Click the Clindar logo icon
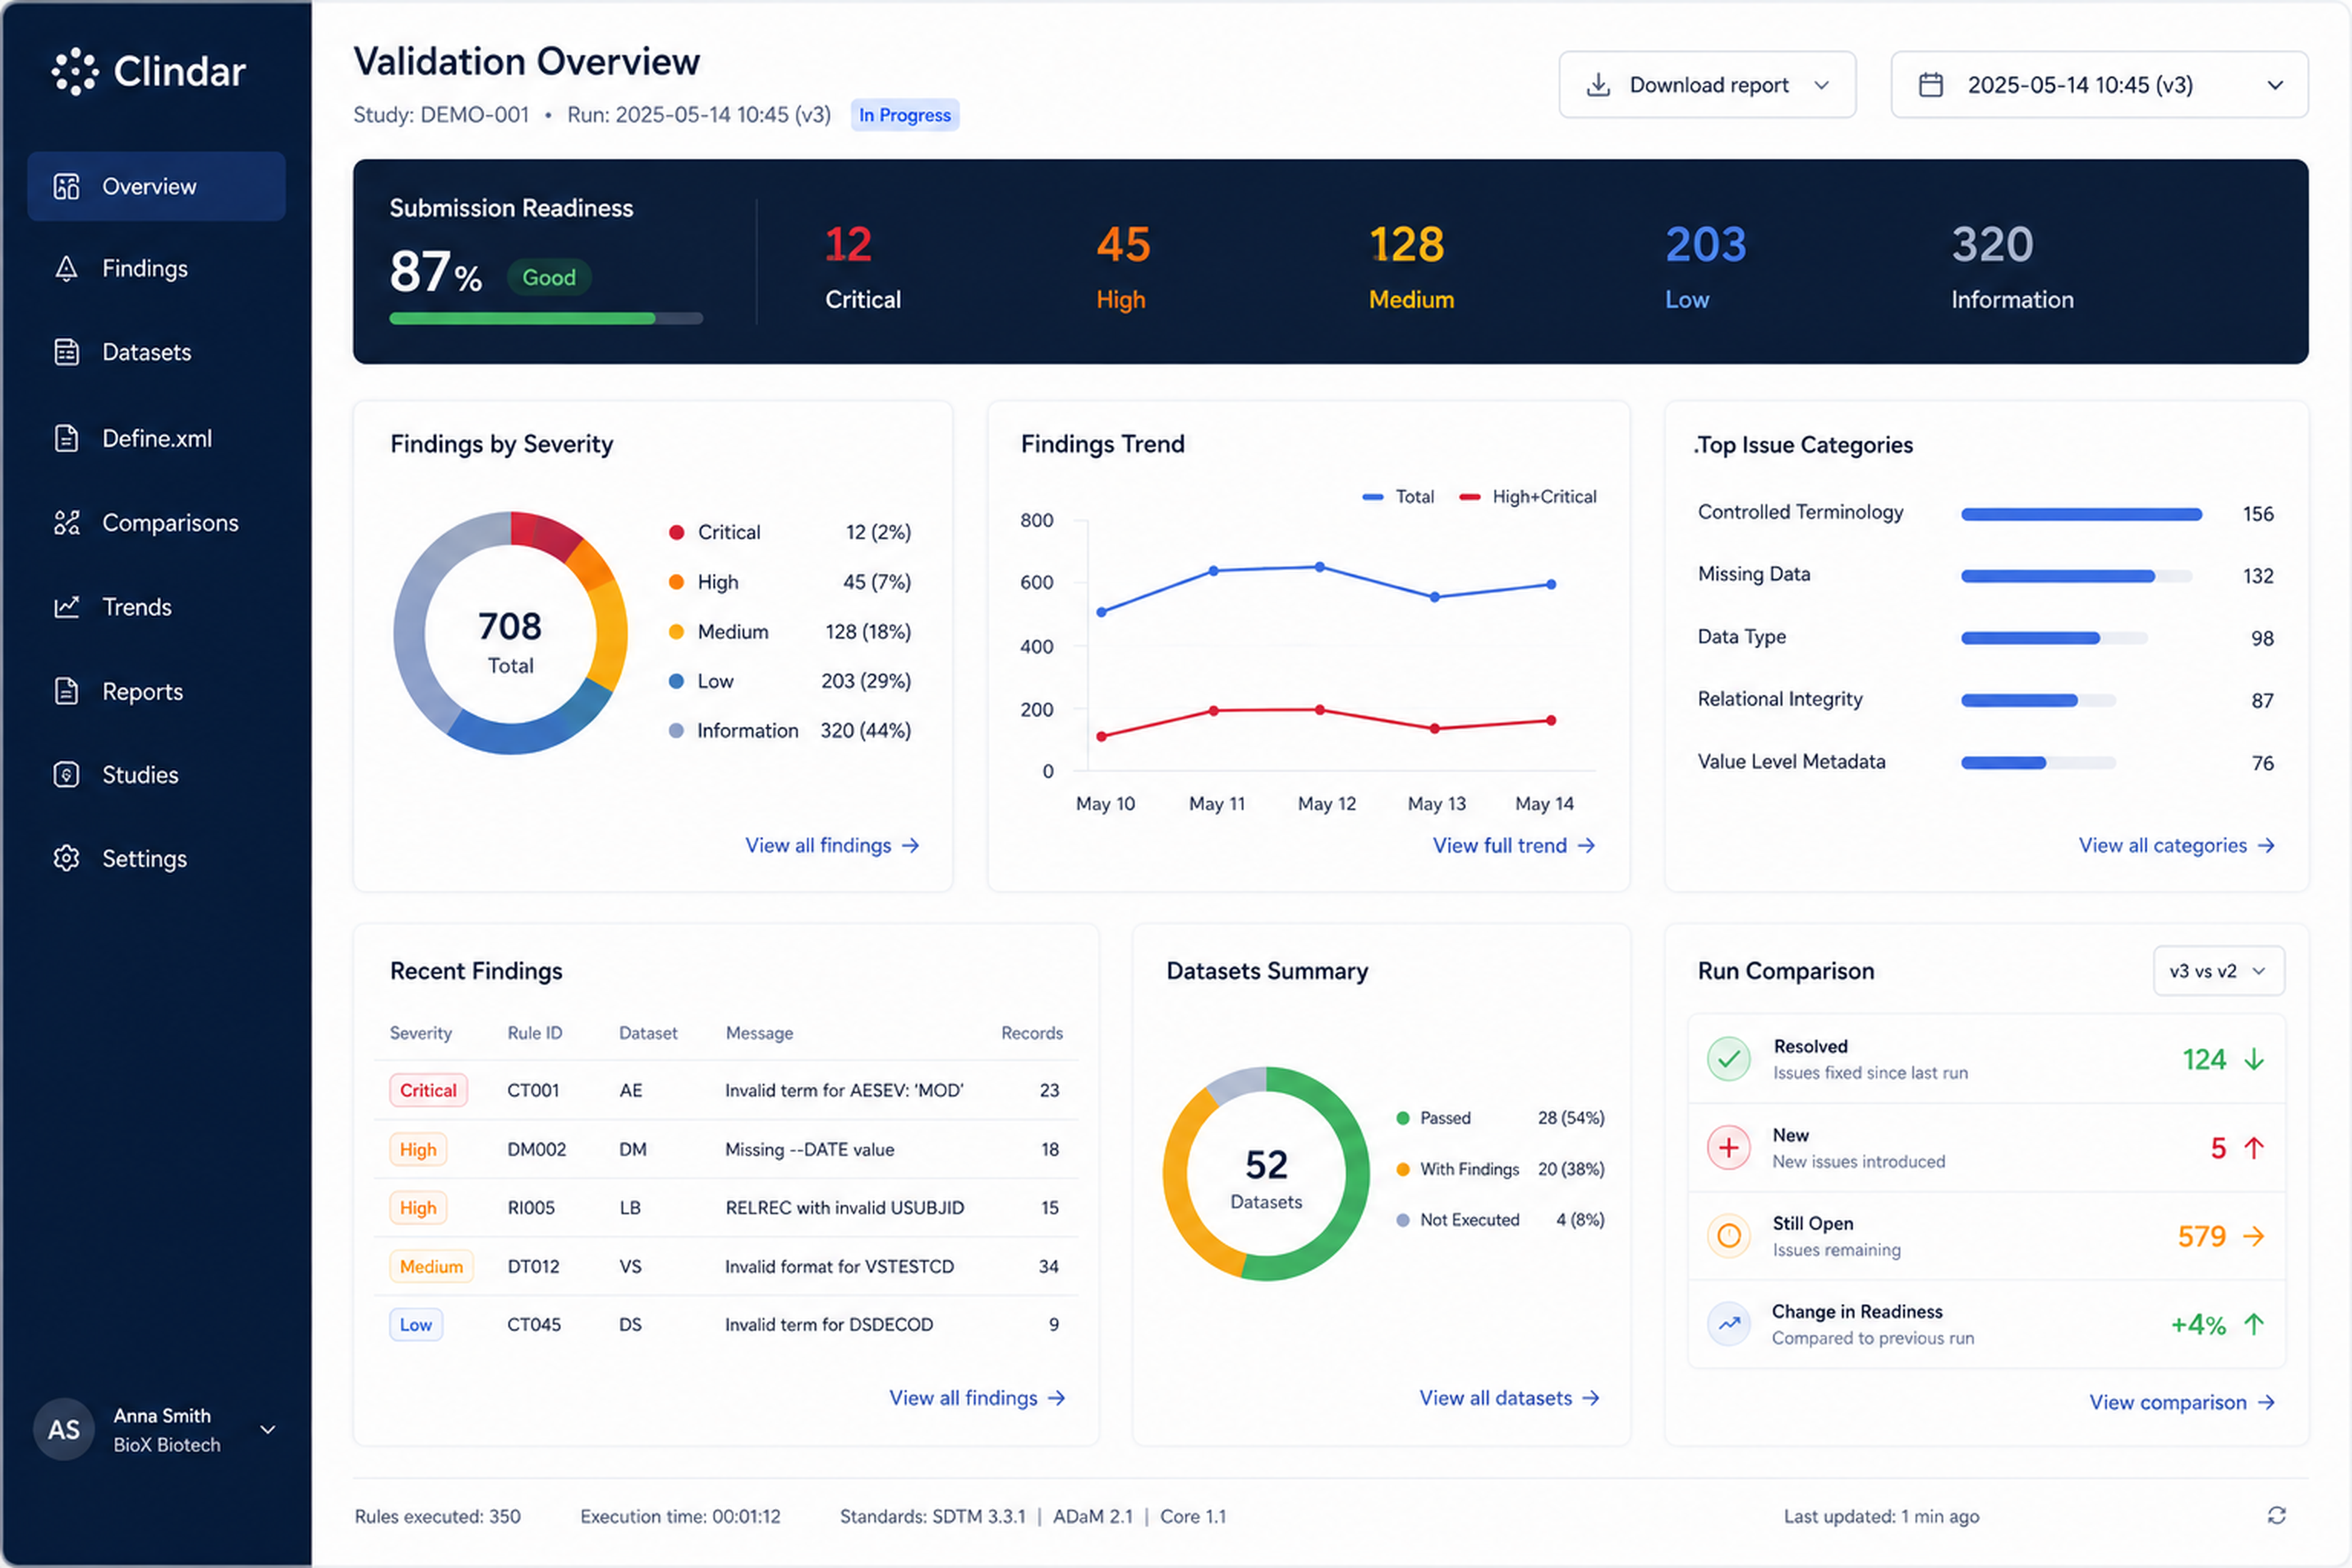The width and height of the screenshot is (2352, 1568). click(75, 72)
